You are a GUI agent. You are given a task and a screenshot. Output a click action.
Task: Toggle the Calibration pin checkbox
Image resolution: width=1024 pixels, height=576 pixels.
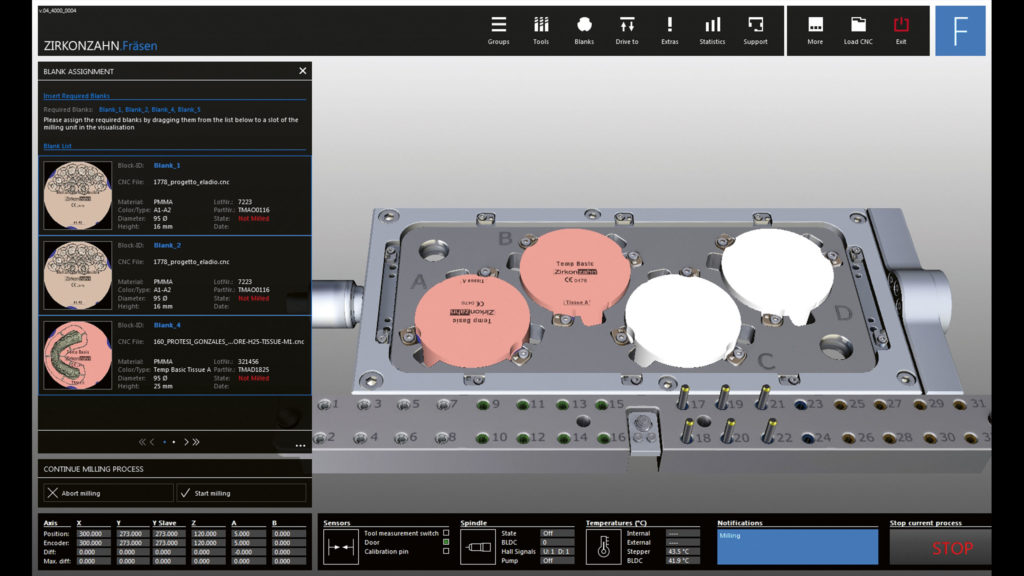coord(446,551)
